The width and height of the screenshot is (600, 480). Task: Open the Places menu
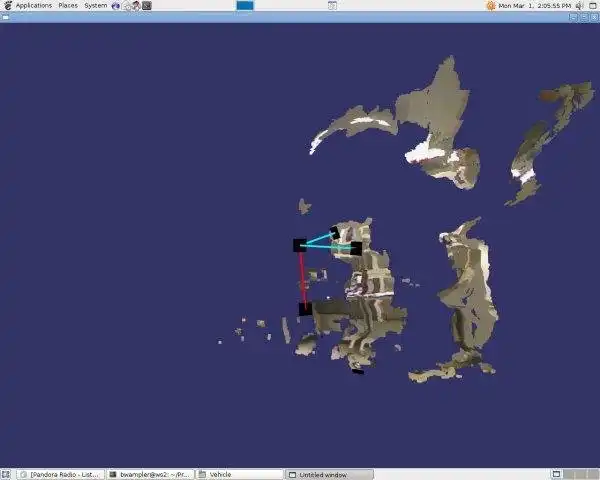68,5
